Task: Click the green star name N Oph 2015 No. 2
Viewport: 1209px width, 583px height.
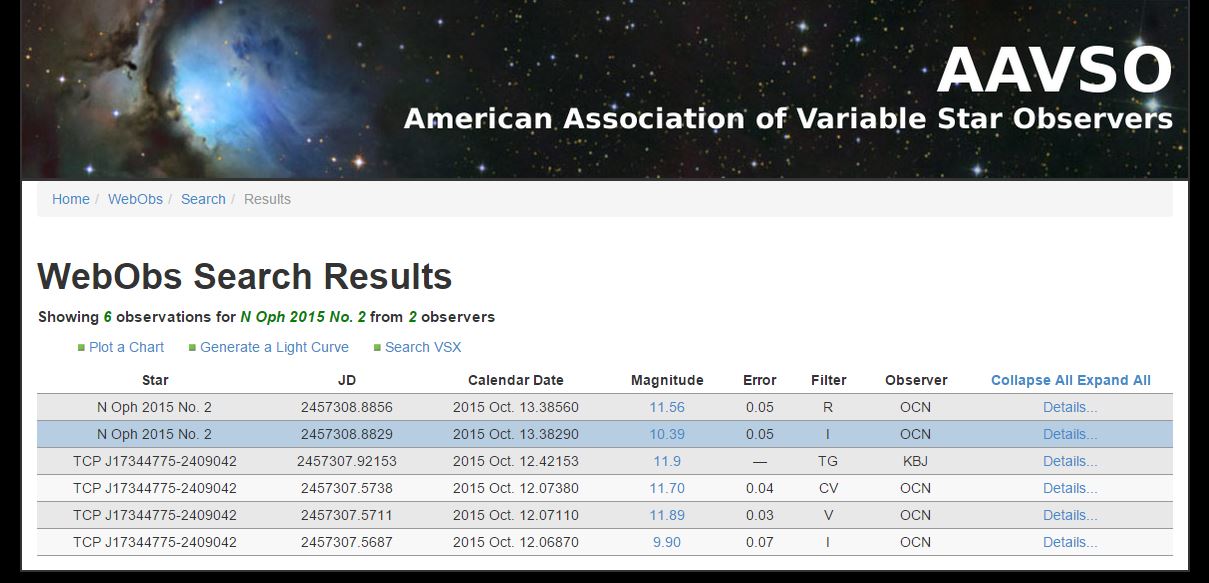Action: (303, 317)
